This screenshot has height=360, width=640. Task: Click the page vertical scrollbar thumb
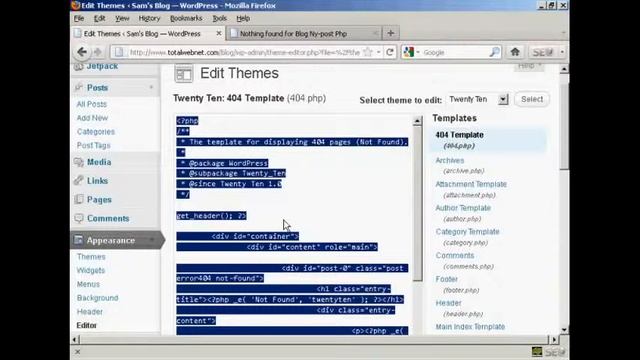[x=564, y=127]
